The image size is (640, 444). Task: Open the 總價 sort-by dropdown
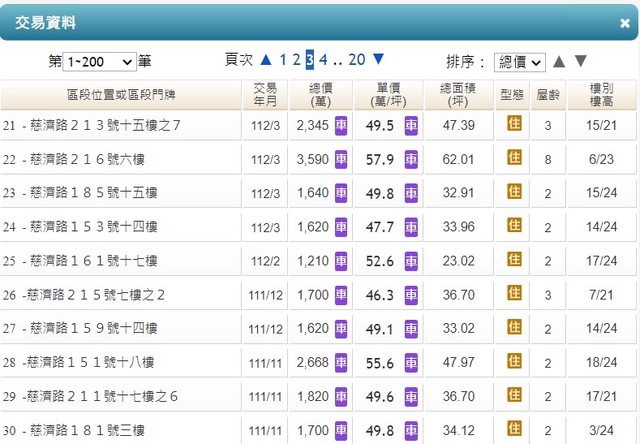tap(520, 62)
